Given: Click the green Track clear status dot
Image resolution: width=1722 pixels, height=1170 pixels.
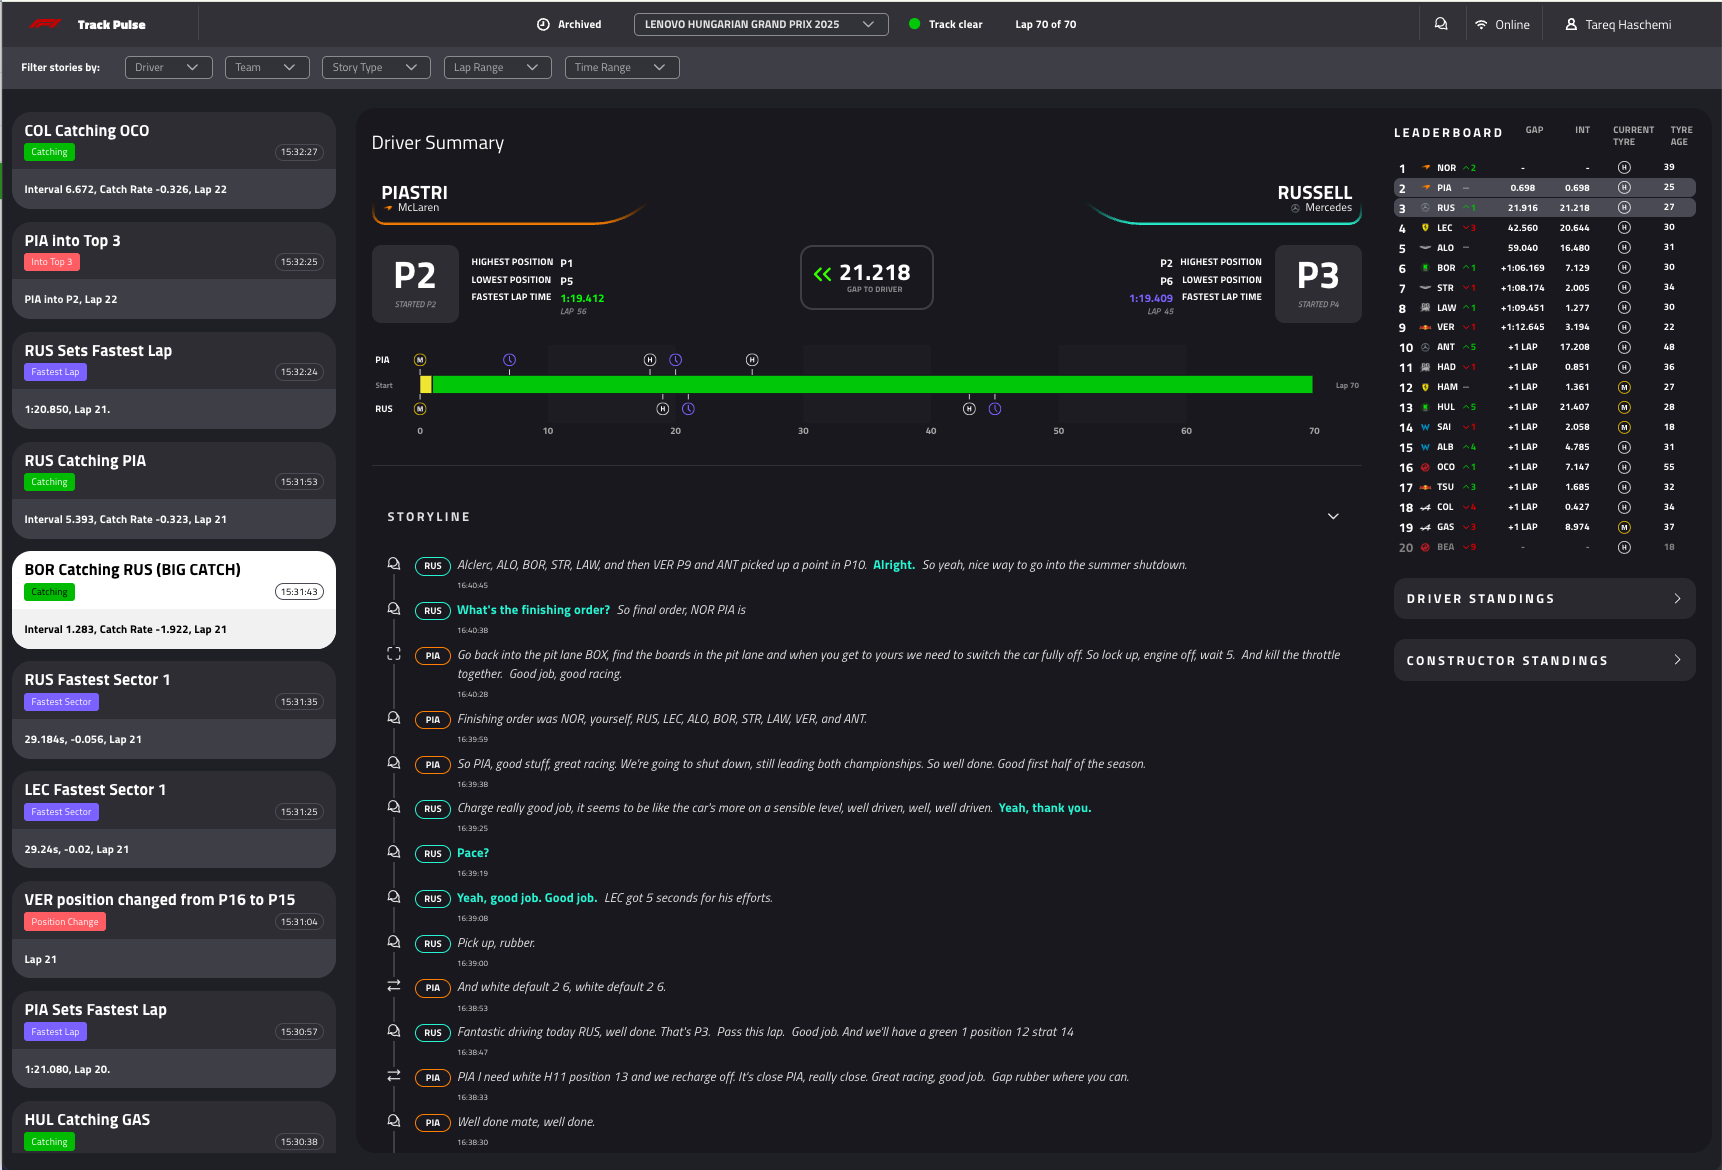Looking at the screenshot, I should [914, 24].
